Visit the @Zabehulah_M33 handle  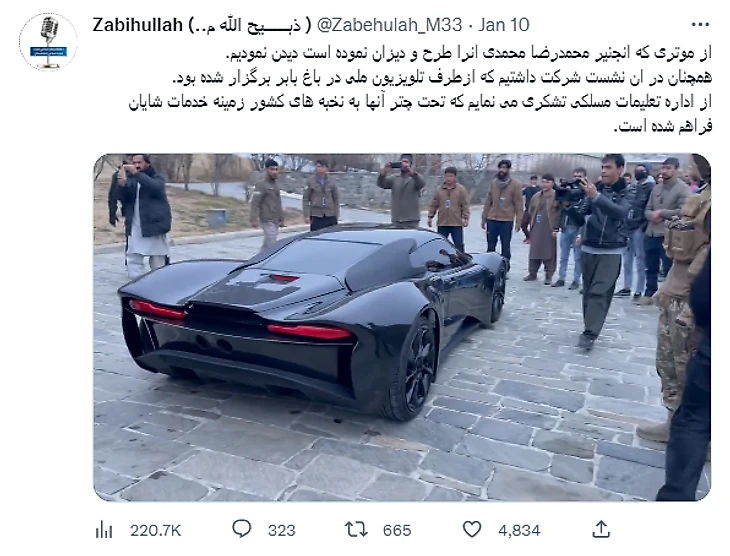[390, 25]
